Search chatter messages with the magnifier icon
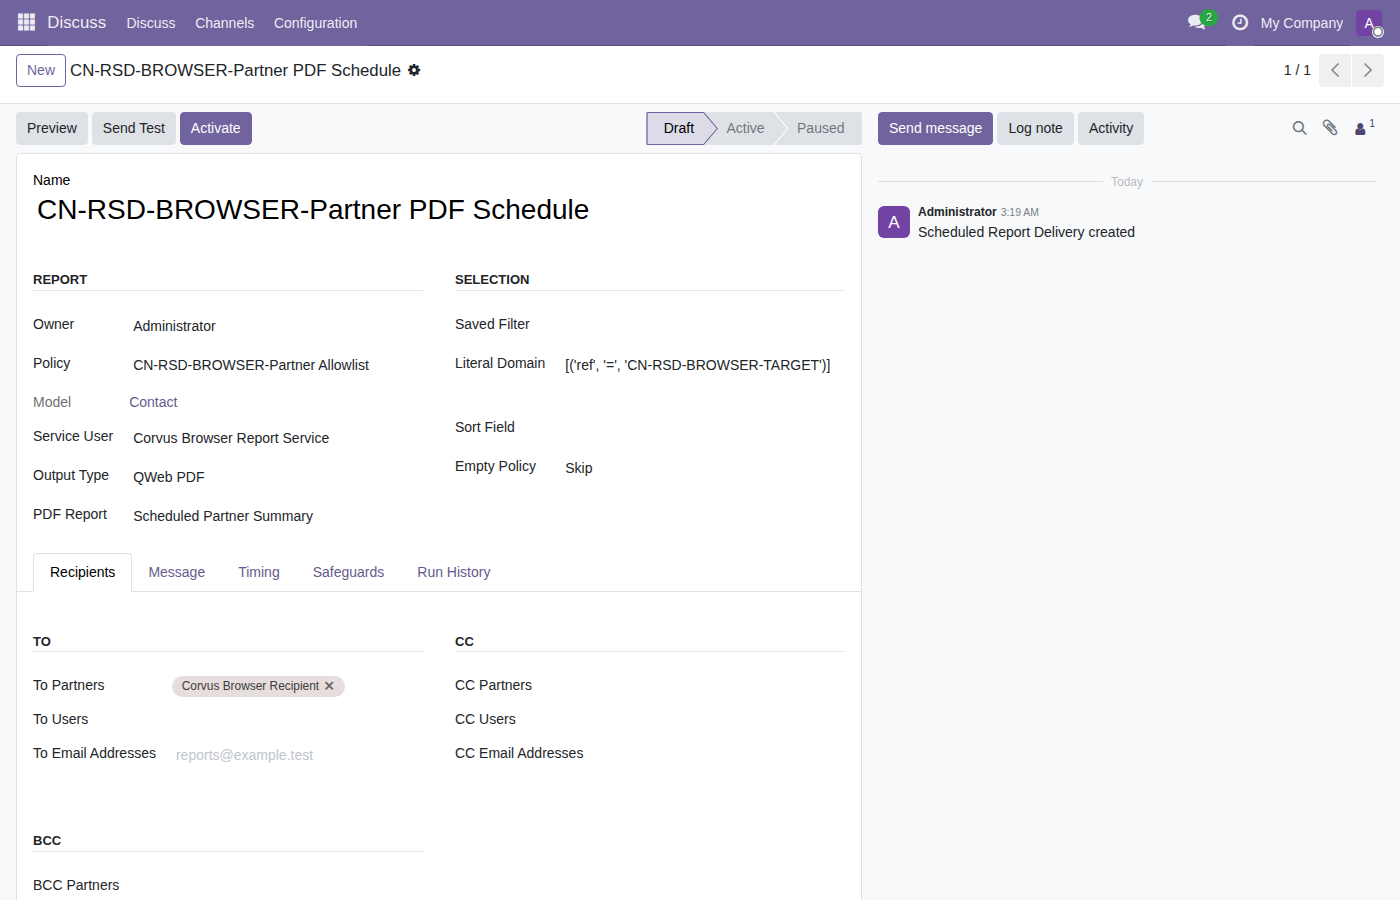This screenshot has height=900, width=1400. pos(1299,128)
